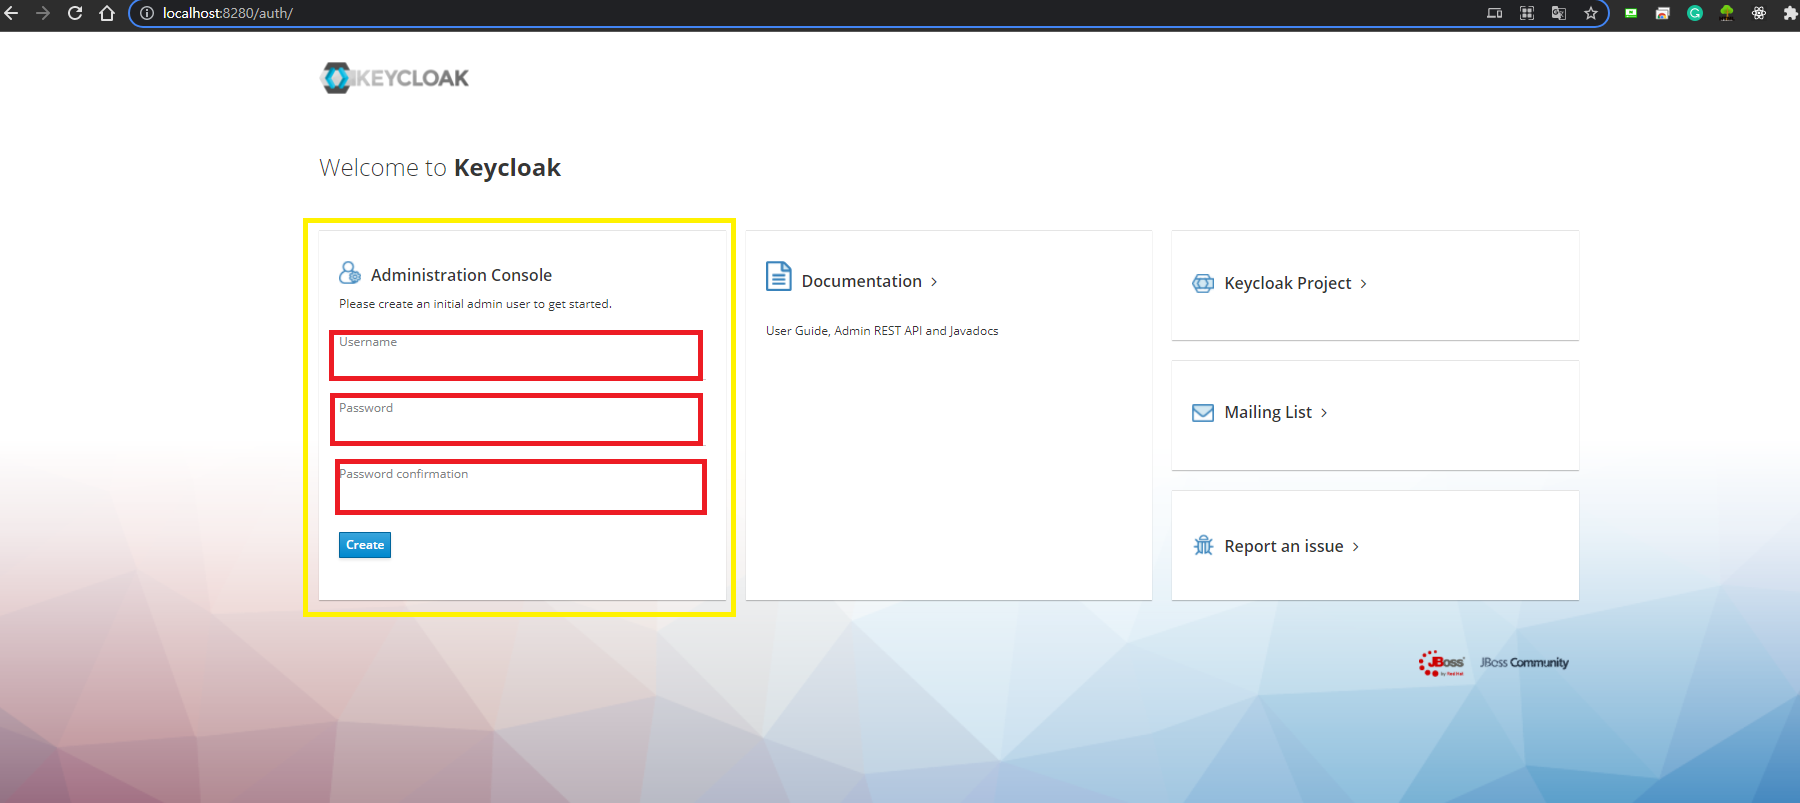1800x803 pixels.
Task: Click the install-app icon in address bar
Action: click(x=1495, y=13)
